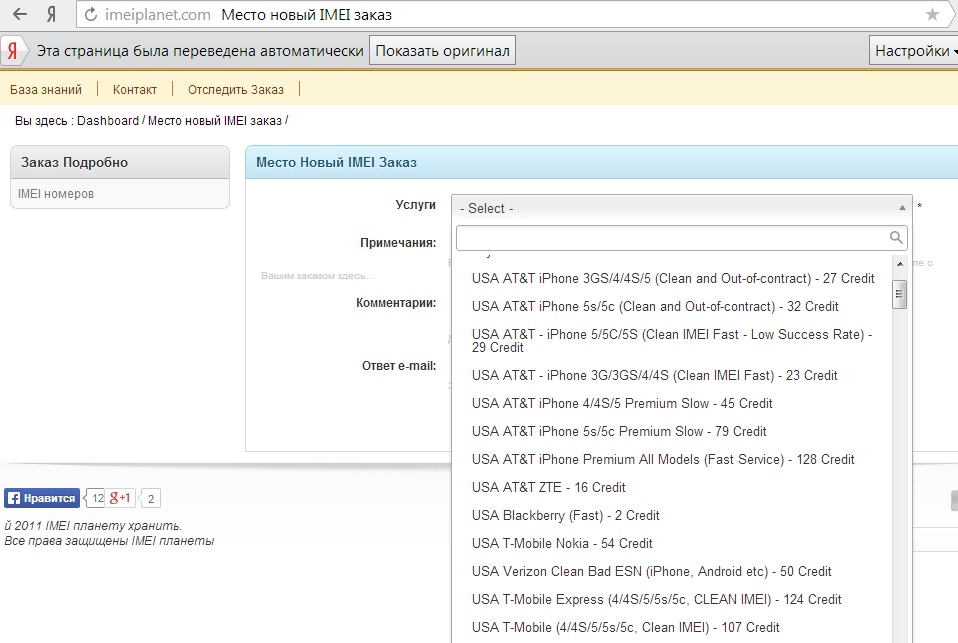Click the magnifier icon in the service search
This screenshot has height=643, width=958.
896,238
